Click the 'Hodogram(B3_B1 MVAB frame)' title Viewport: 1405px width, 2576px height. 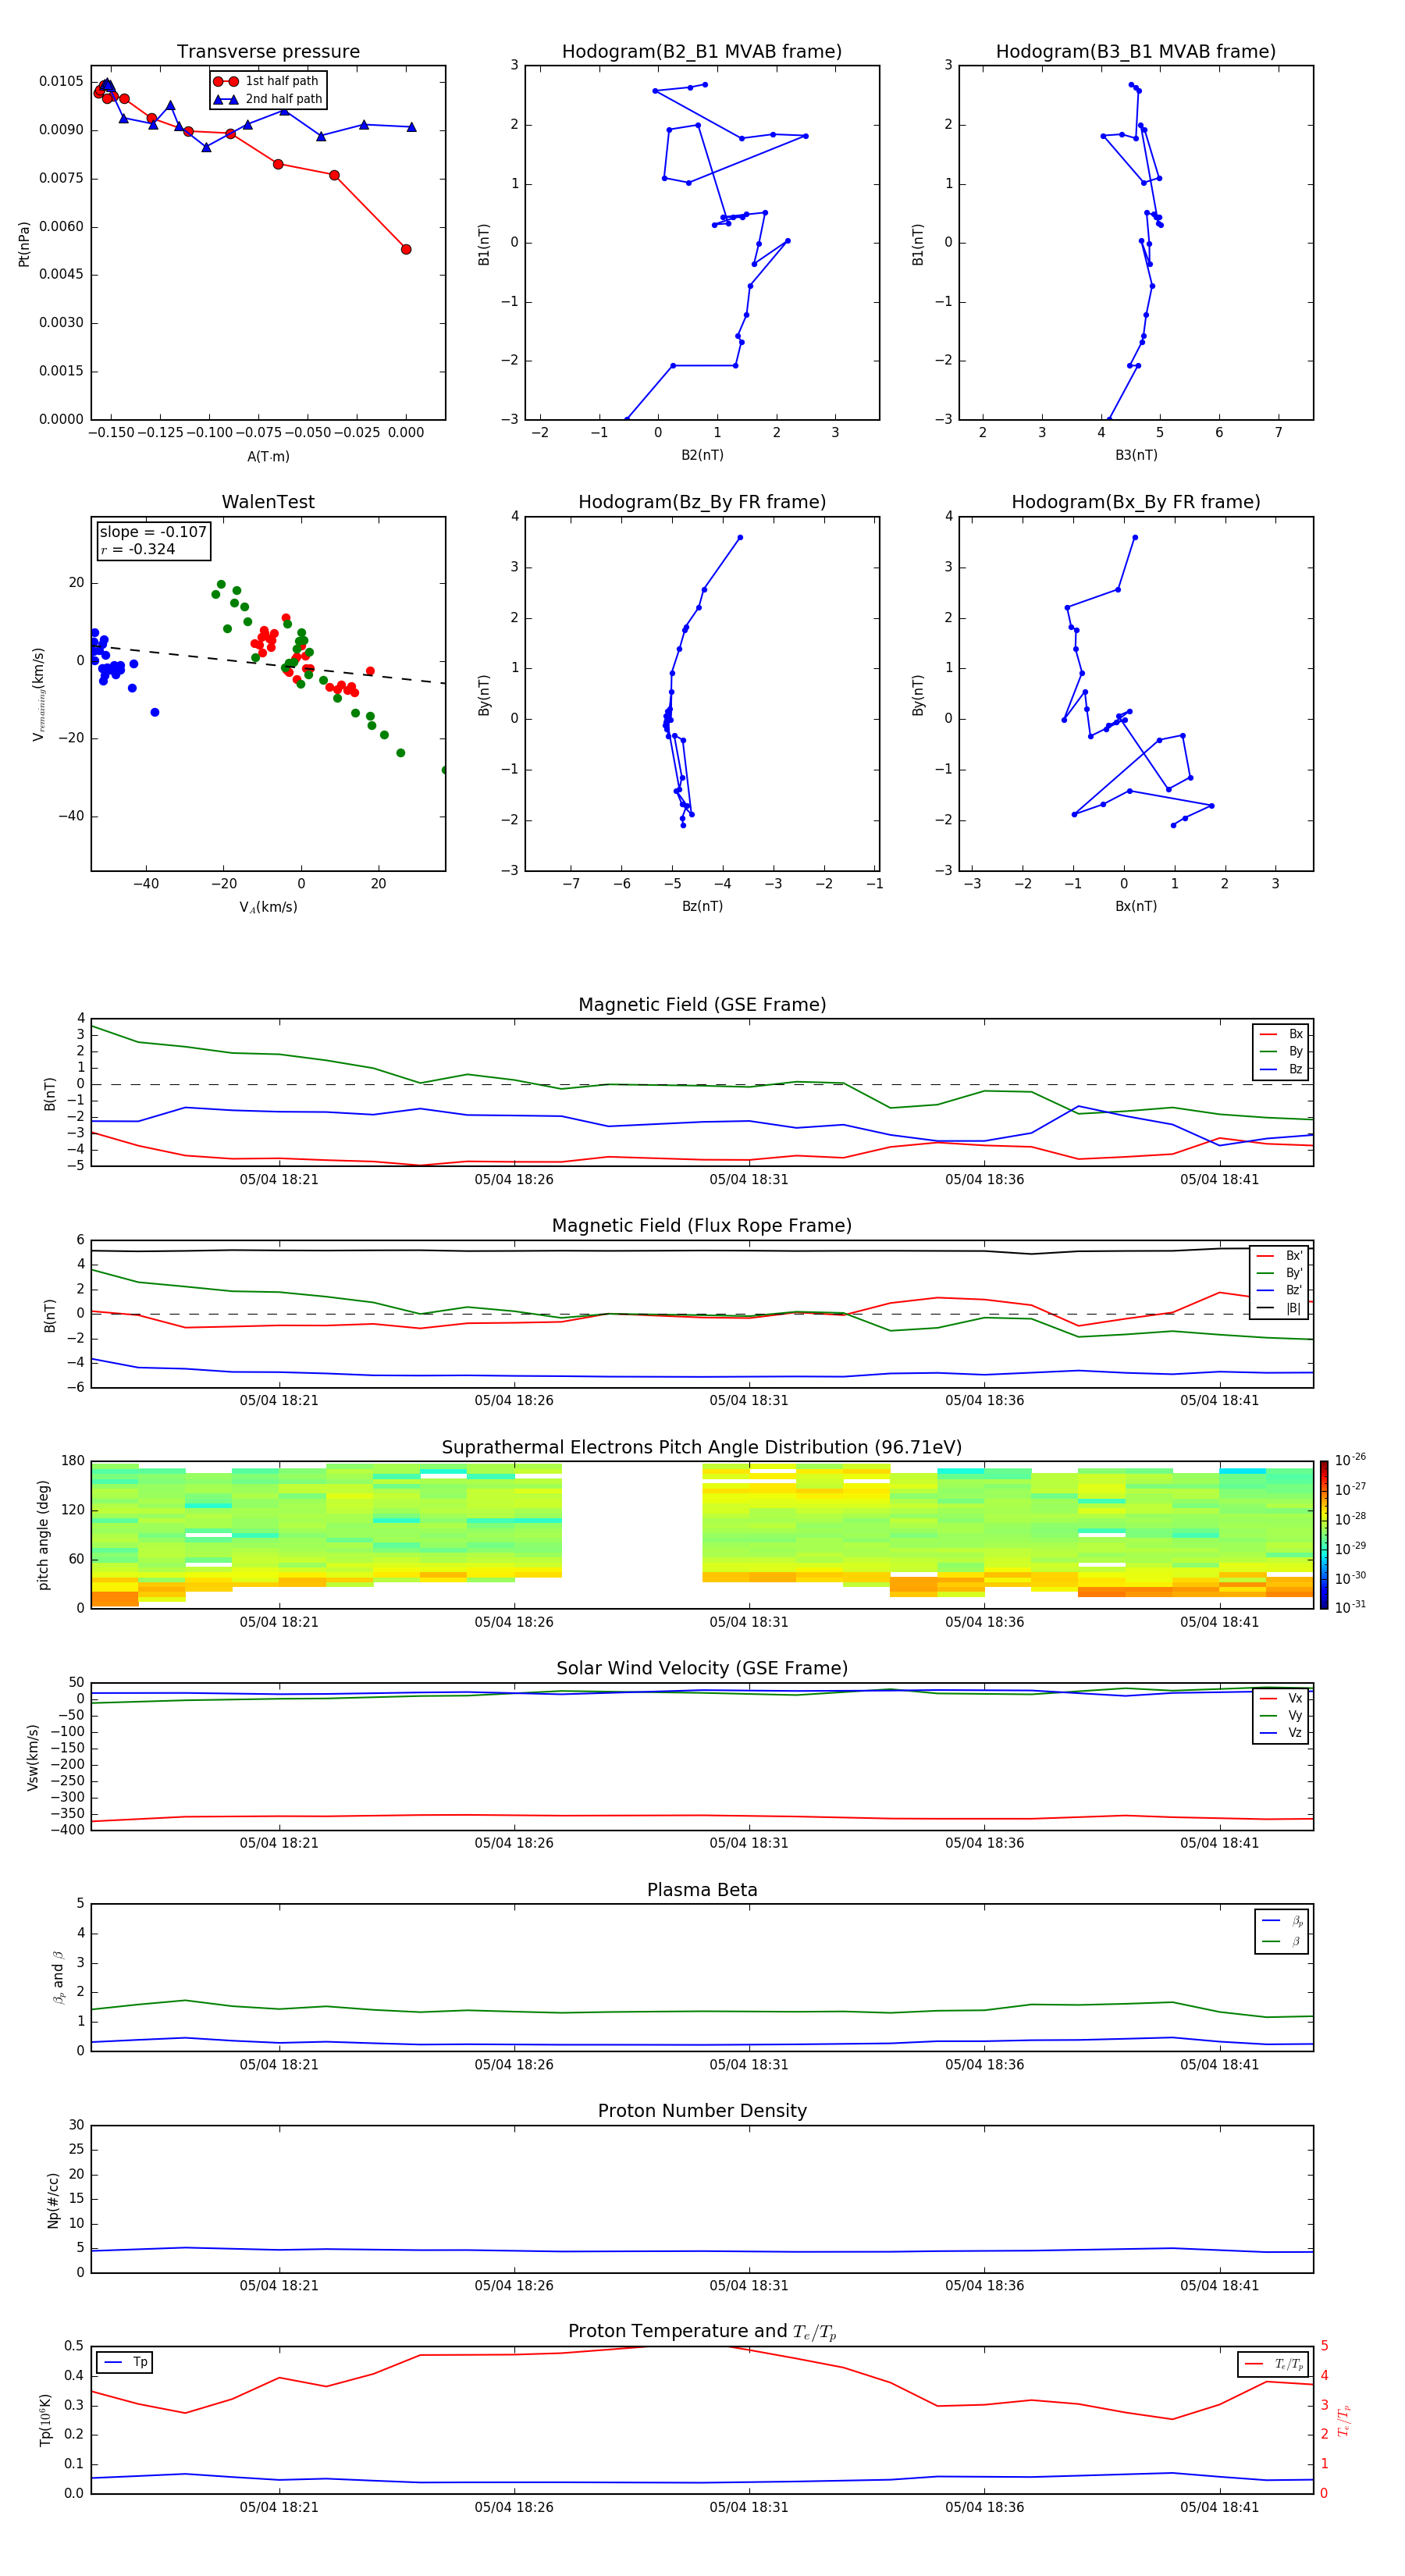click(x=1136, y=52)
